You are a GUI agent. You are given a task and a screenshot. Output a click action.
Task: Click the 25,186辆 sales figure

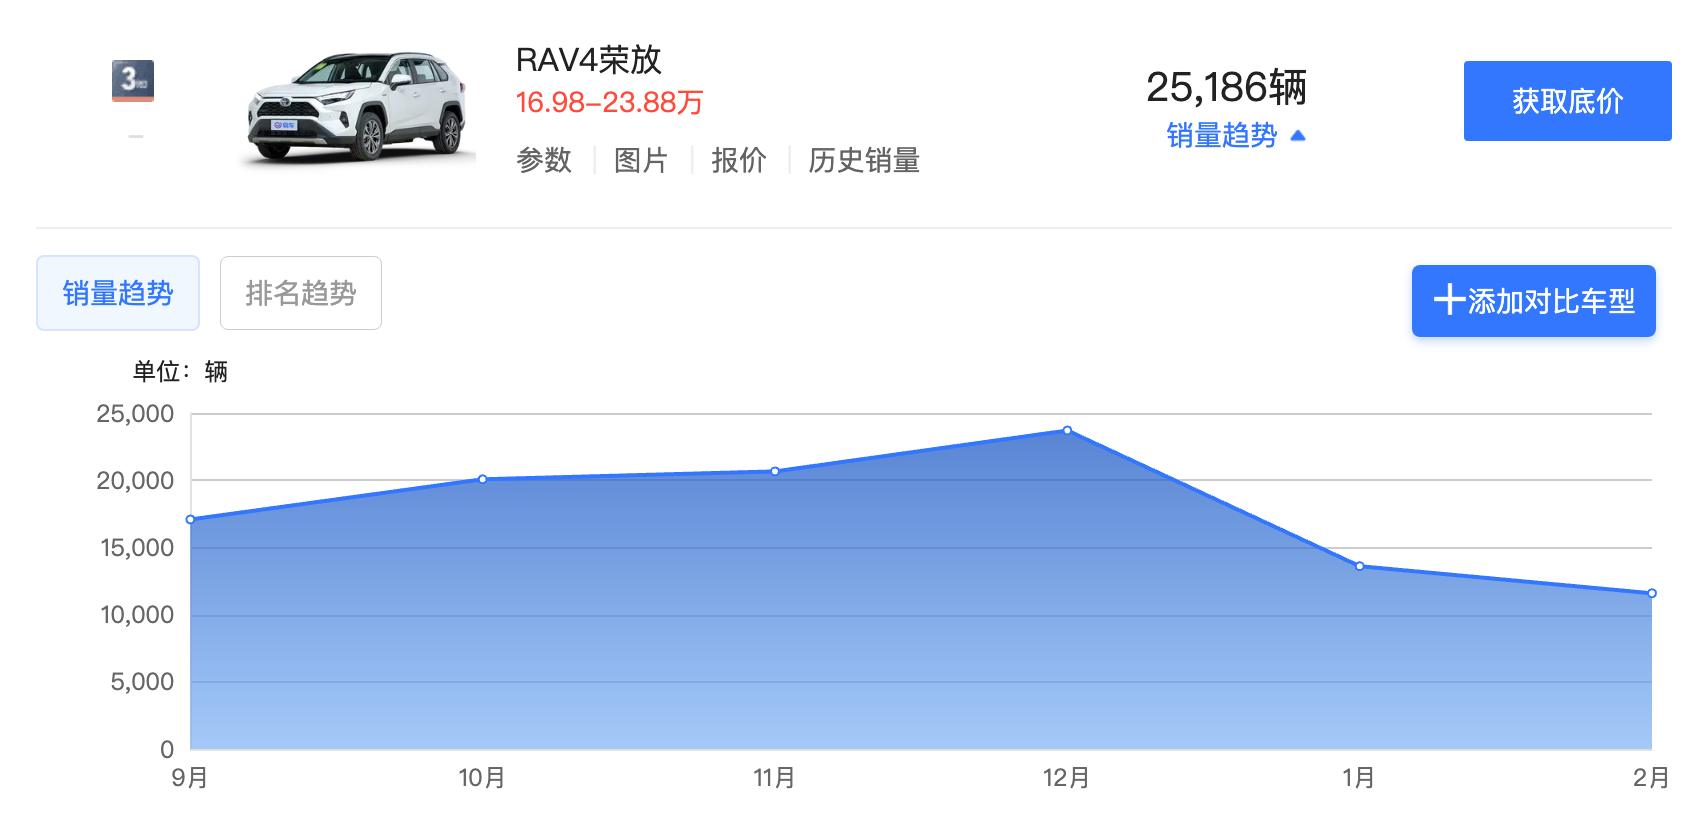click(1227, 87)
